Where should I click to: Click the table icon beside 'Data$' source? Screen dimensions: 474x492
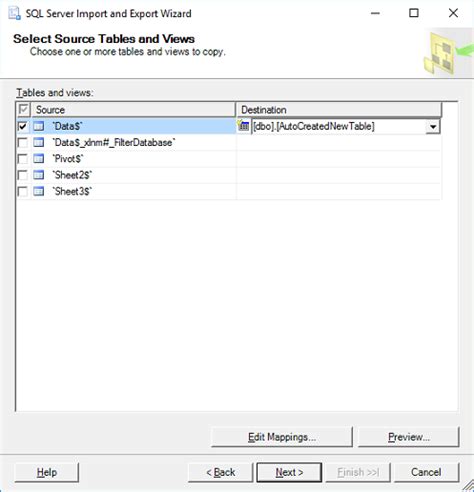tap(39, 126)
